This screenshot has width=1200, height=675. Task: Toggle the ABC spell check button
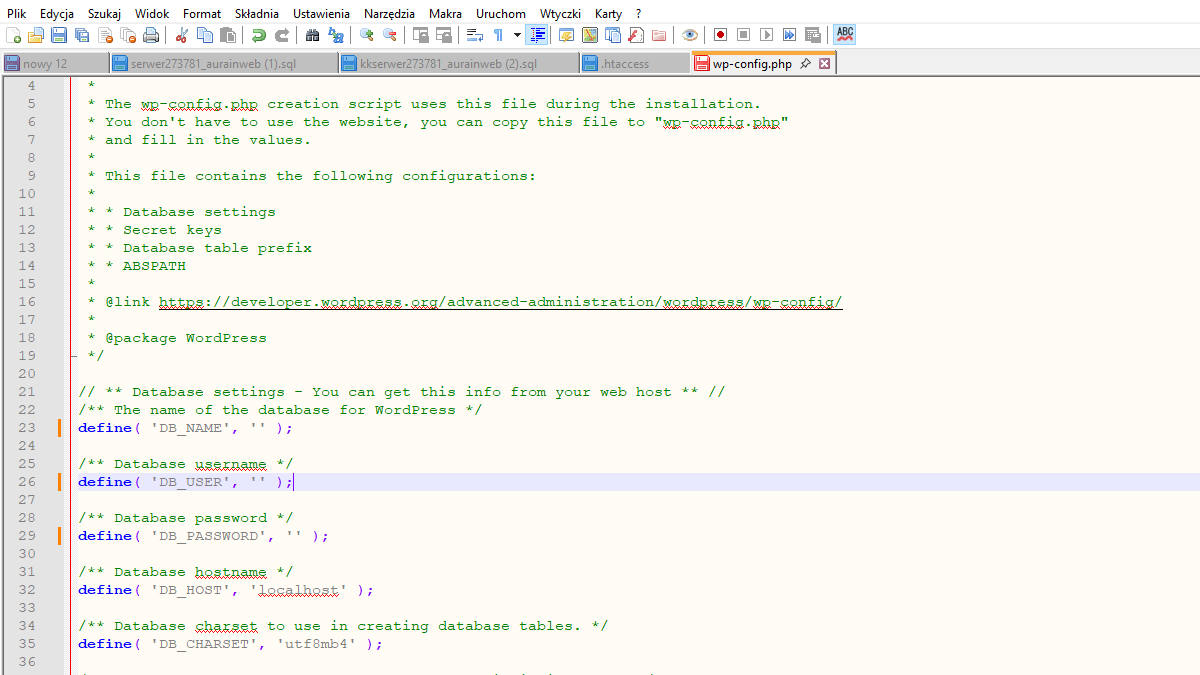(x=845, y=35)
